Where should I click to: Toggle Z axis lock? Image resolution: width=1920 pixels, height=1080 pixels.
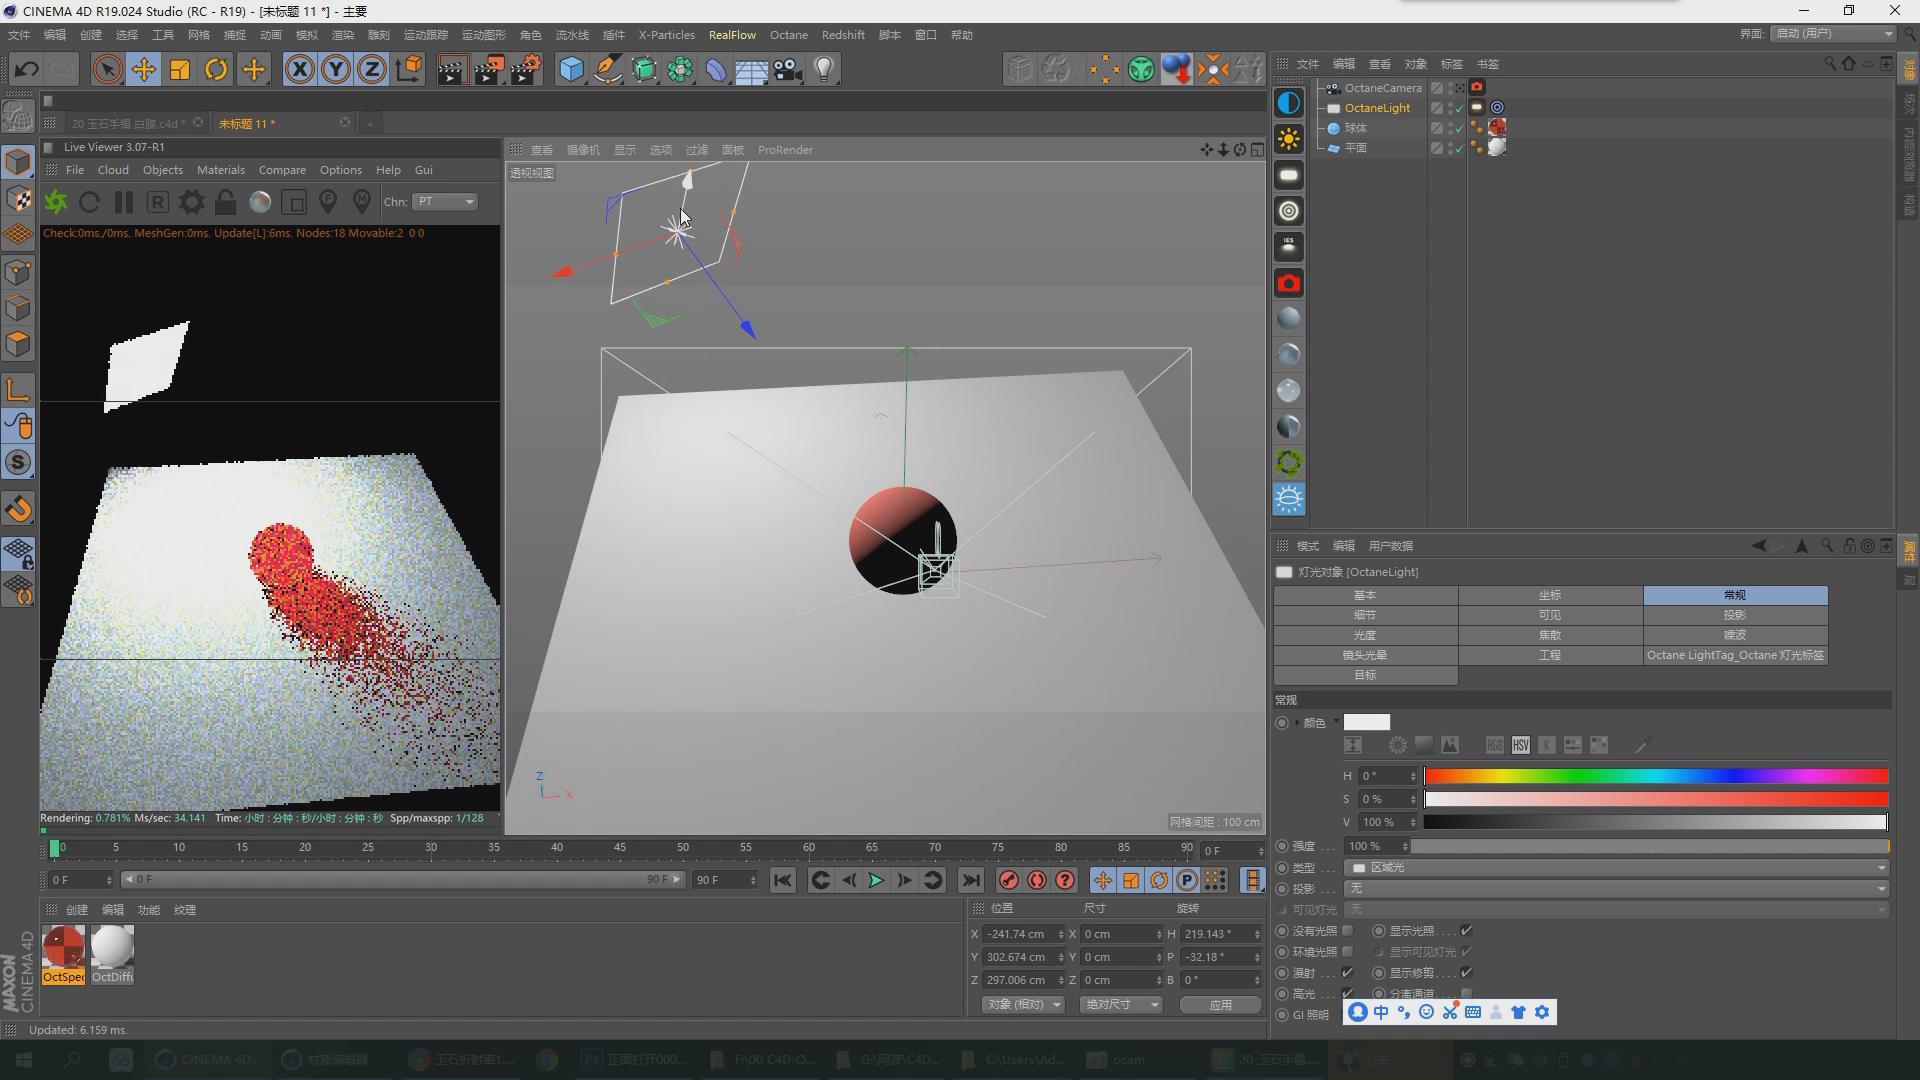point(372,69)
